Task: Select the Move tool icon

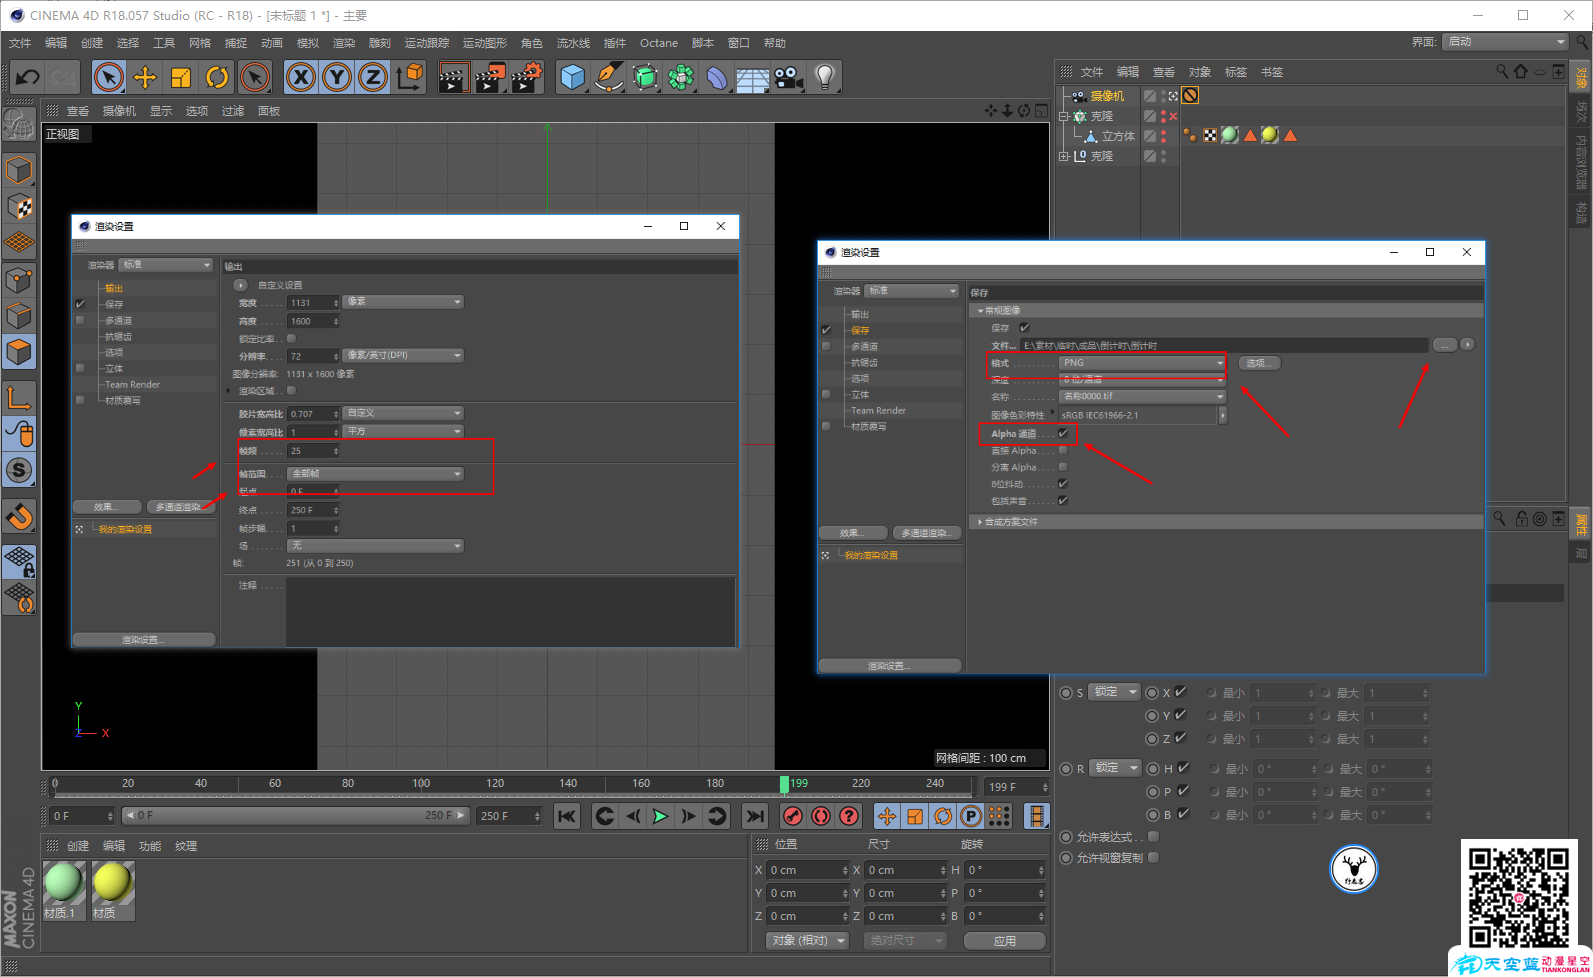Action: click(145, 77)
